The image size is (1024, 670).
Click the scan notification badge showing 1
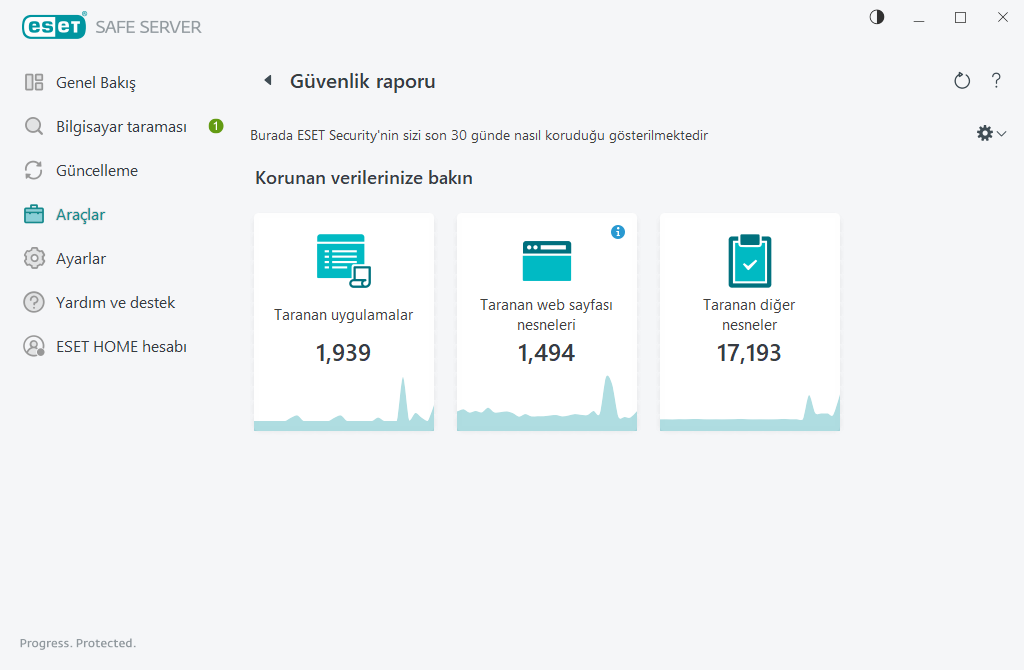(x=215, y=126)
